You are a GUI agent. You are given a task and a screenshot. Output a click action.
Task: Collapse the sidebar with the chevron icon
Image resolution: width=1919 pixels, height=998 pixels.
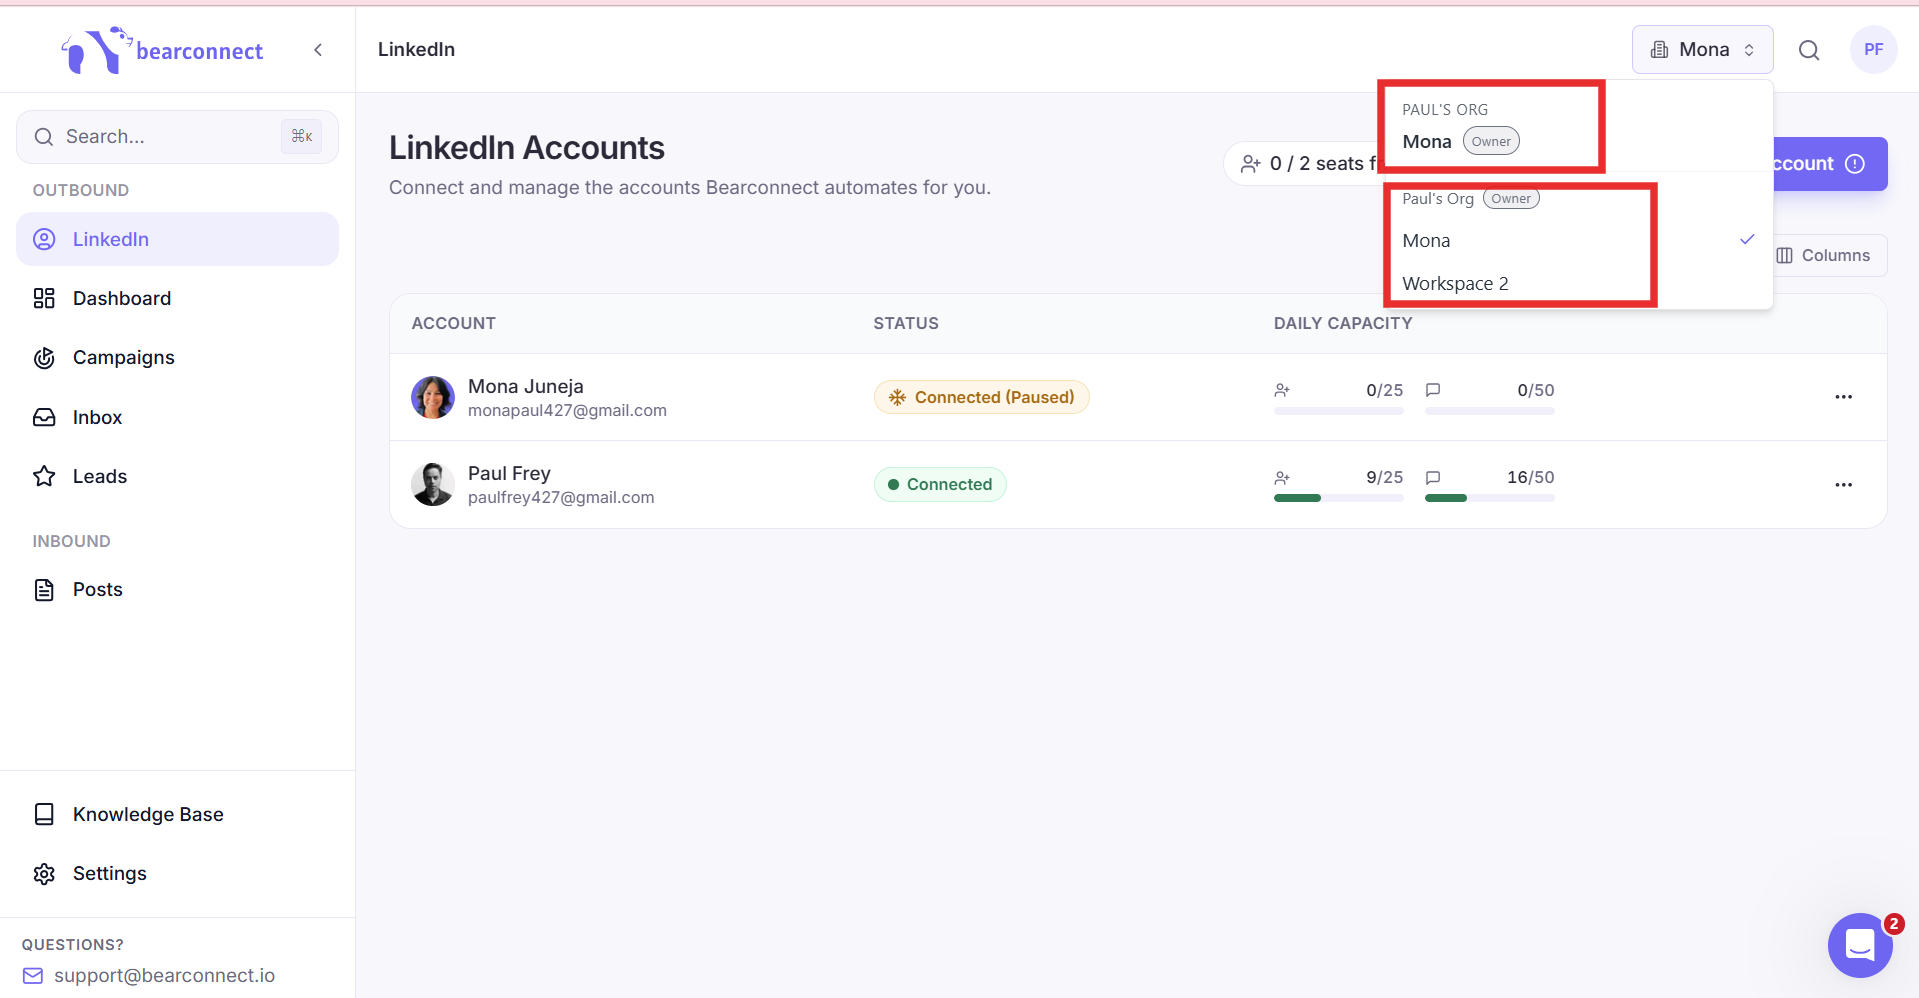318,50
